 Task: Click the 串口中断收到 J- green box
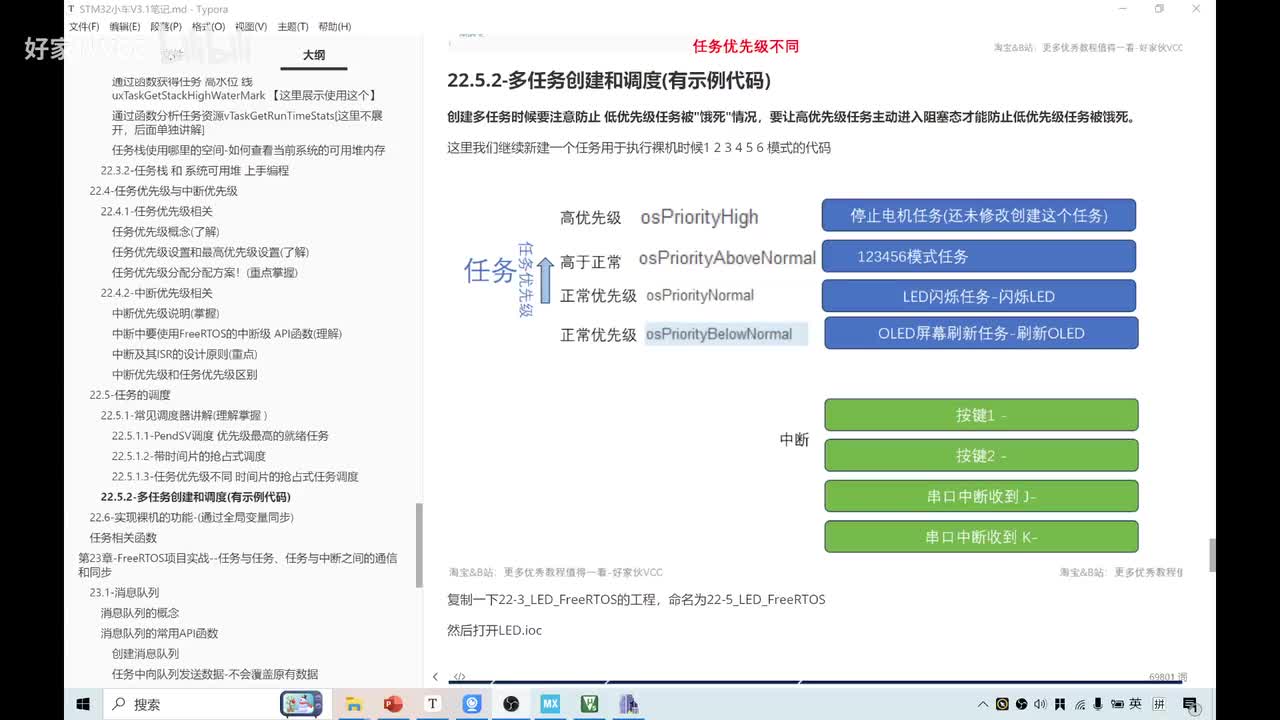coord(981,496)
